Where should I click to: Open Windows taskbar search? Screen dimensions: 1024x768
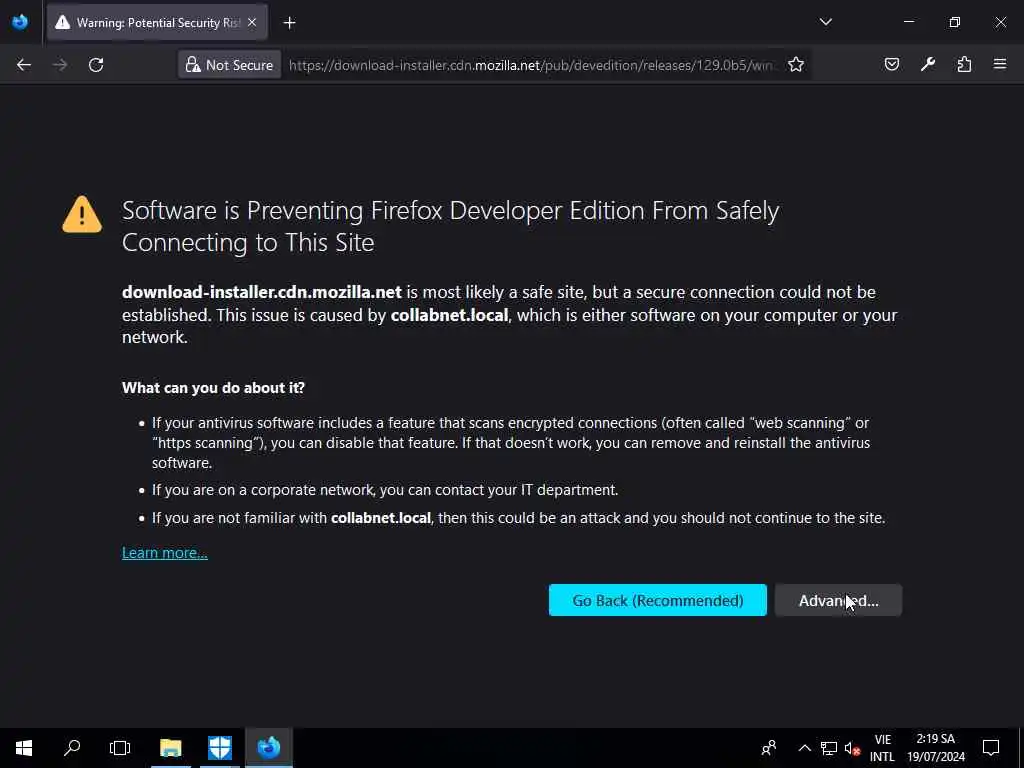click(72, 748)
